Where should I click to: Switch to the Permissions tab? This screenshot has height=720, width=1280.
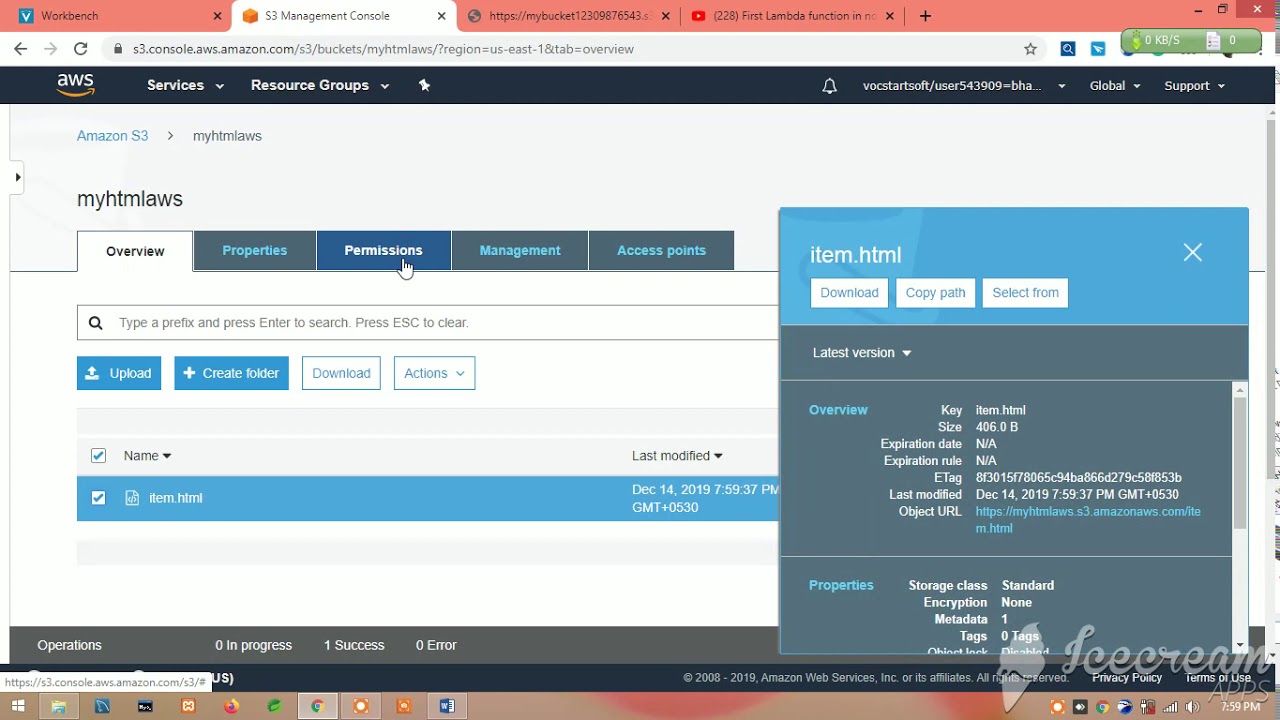(384, 250)
